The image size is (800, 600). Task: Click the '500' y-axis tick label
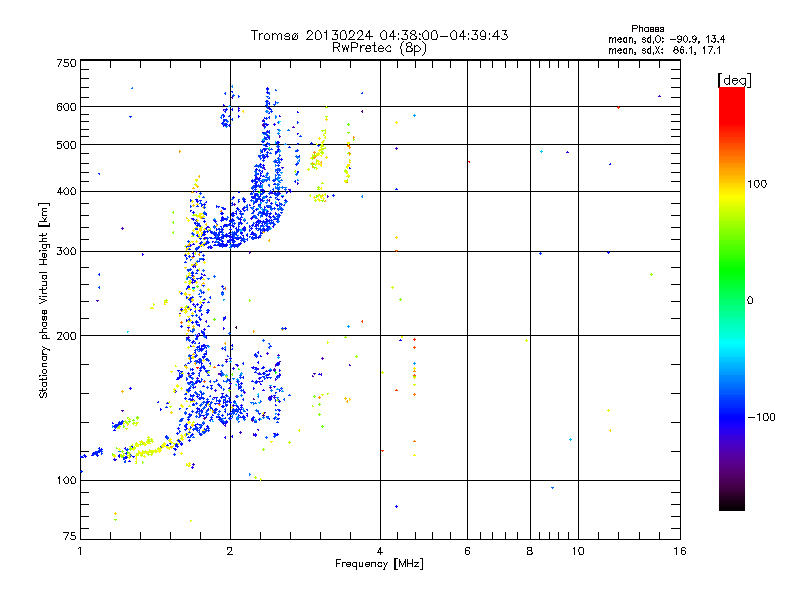(66, 145)
